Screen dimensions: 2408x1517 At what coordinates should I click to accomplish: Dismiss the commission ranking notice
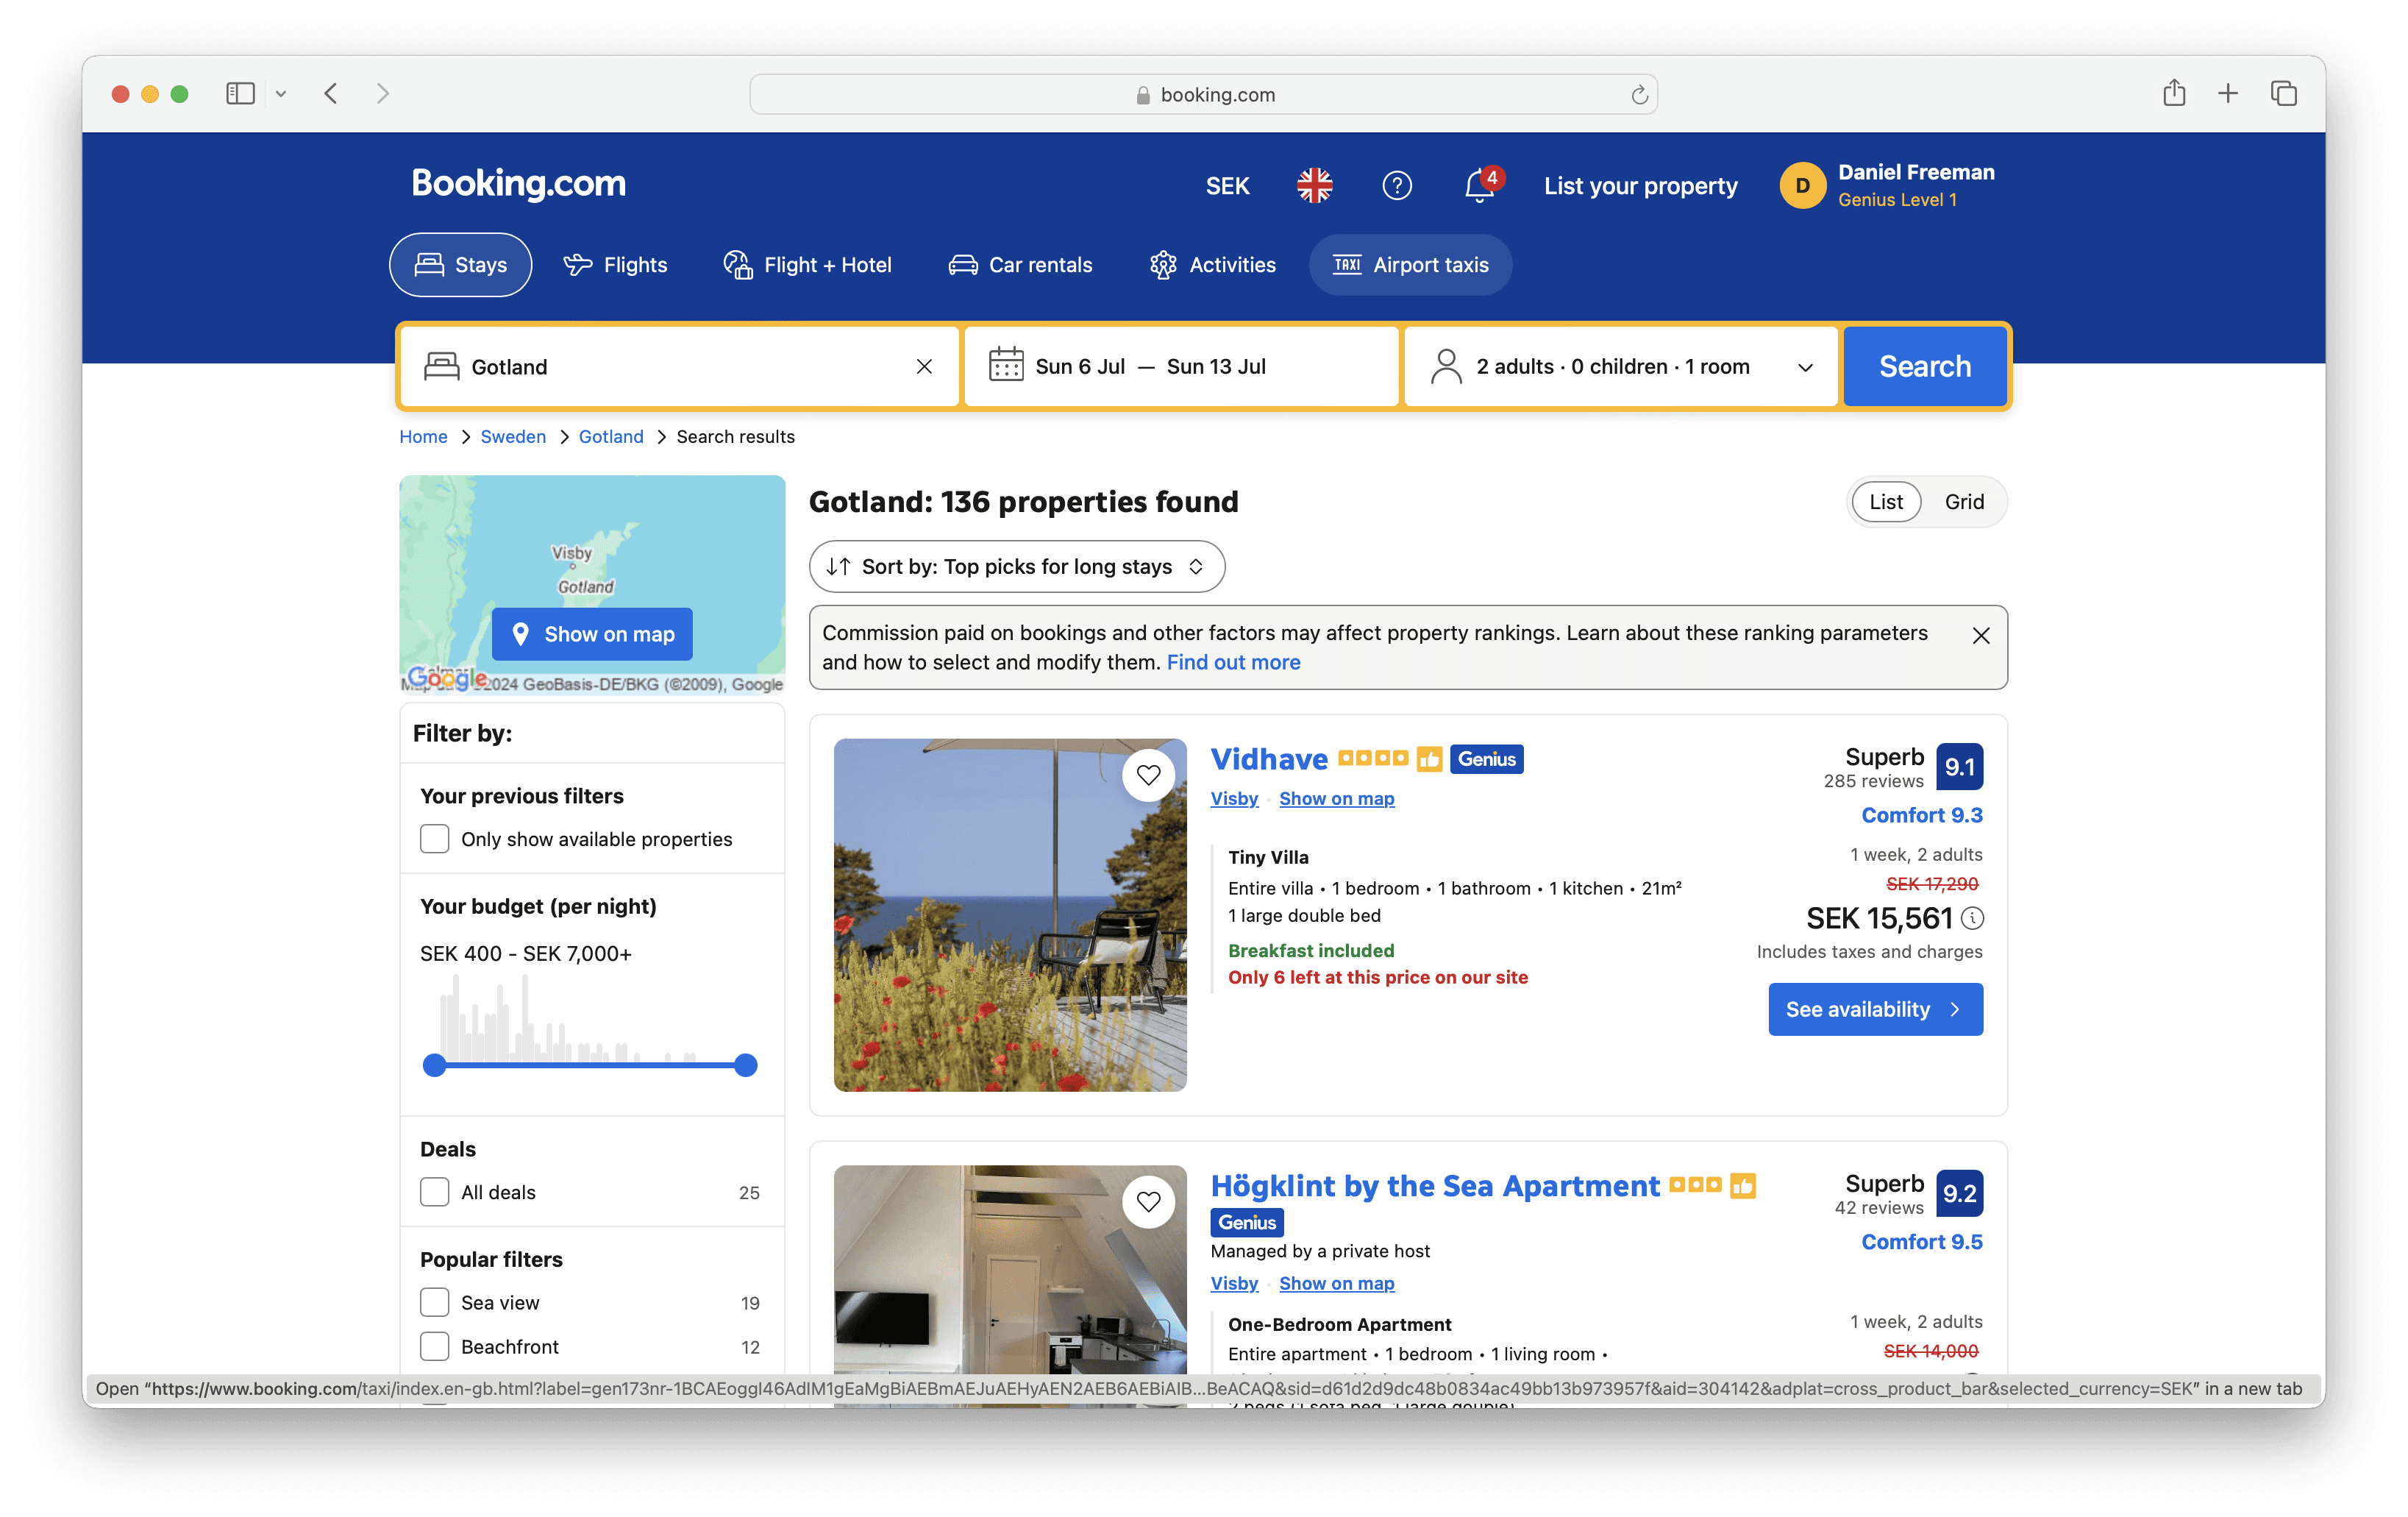[1980, 635]
